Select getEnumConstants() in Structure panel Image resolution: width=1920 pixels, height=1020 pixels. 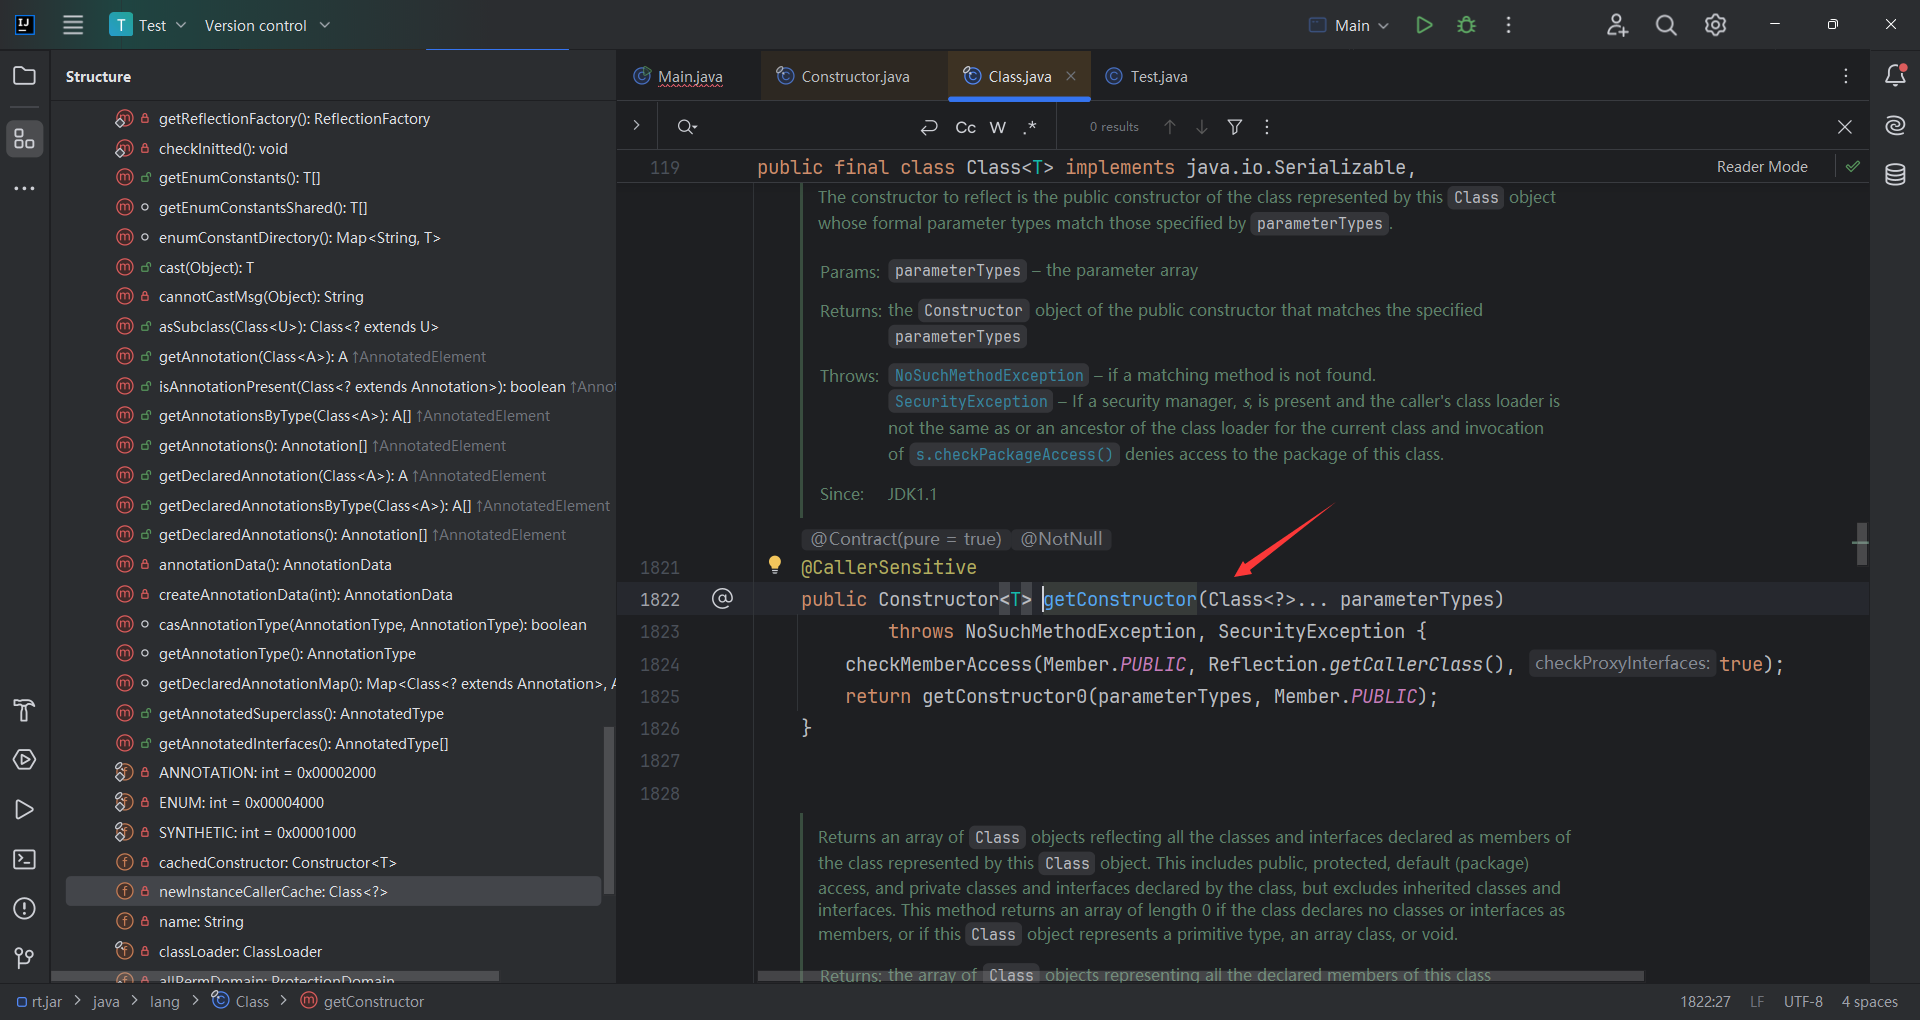coord(240,178)
